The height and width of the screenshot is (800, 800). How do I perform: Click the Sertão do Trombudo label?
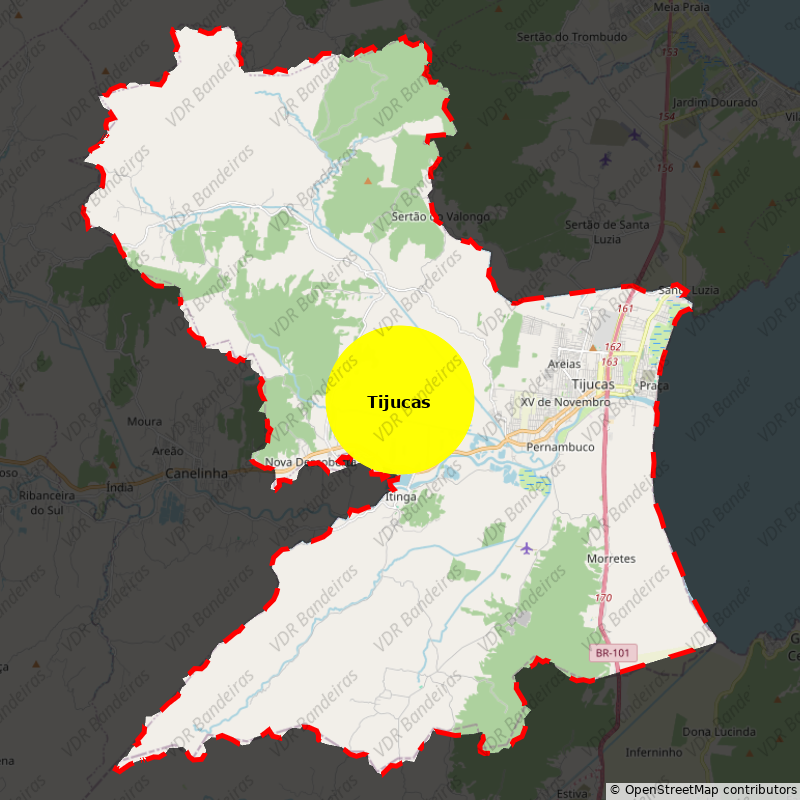click(572, 37)
